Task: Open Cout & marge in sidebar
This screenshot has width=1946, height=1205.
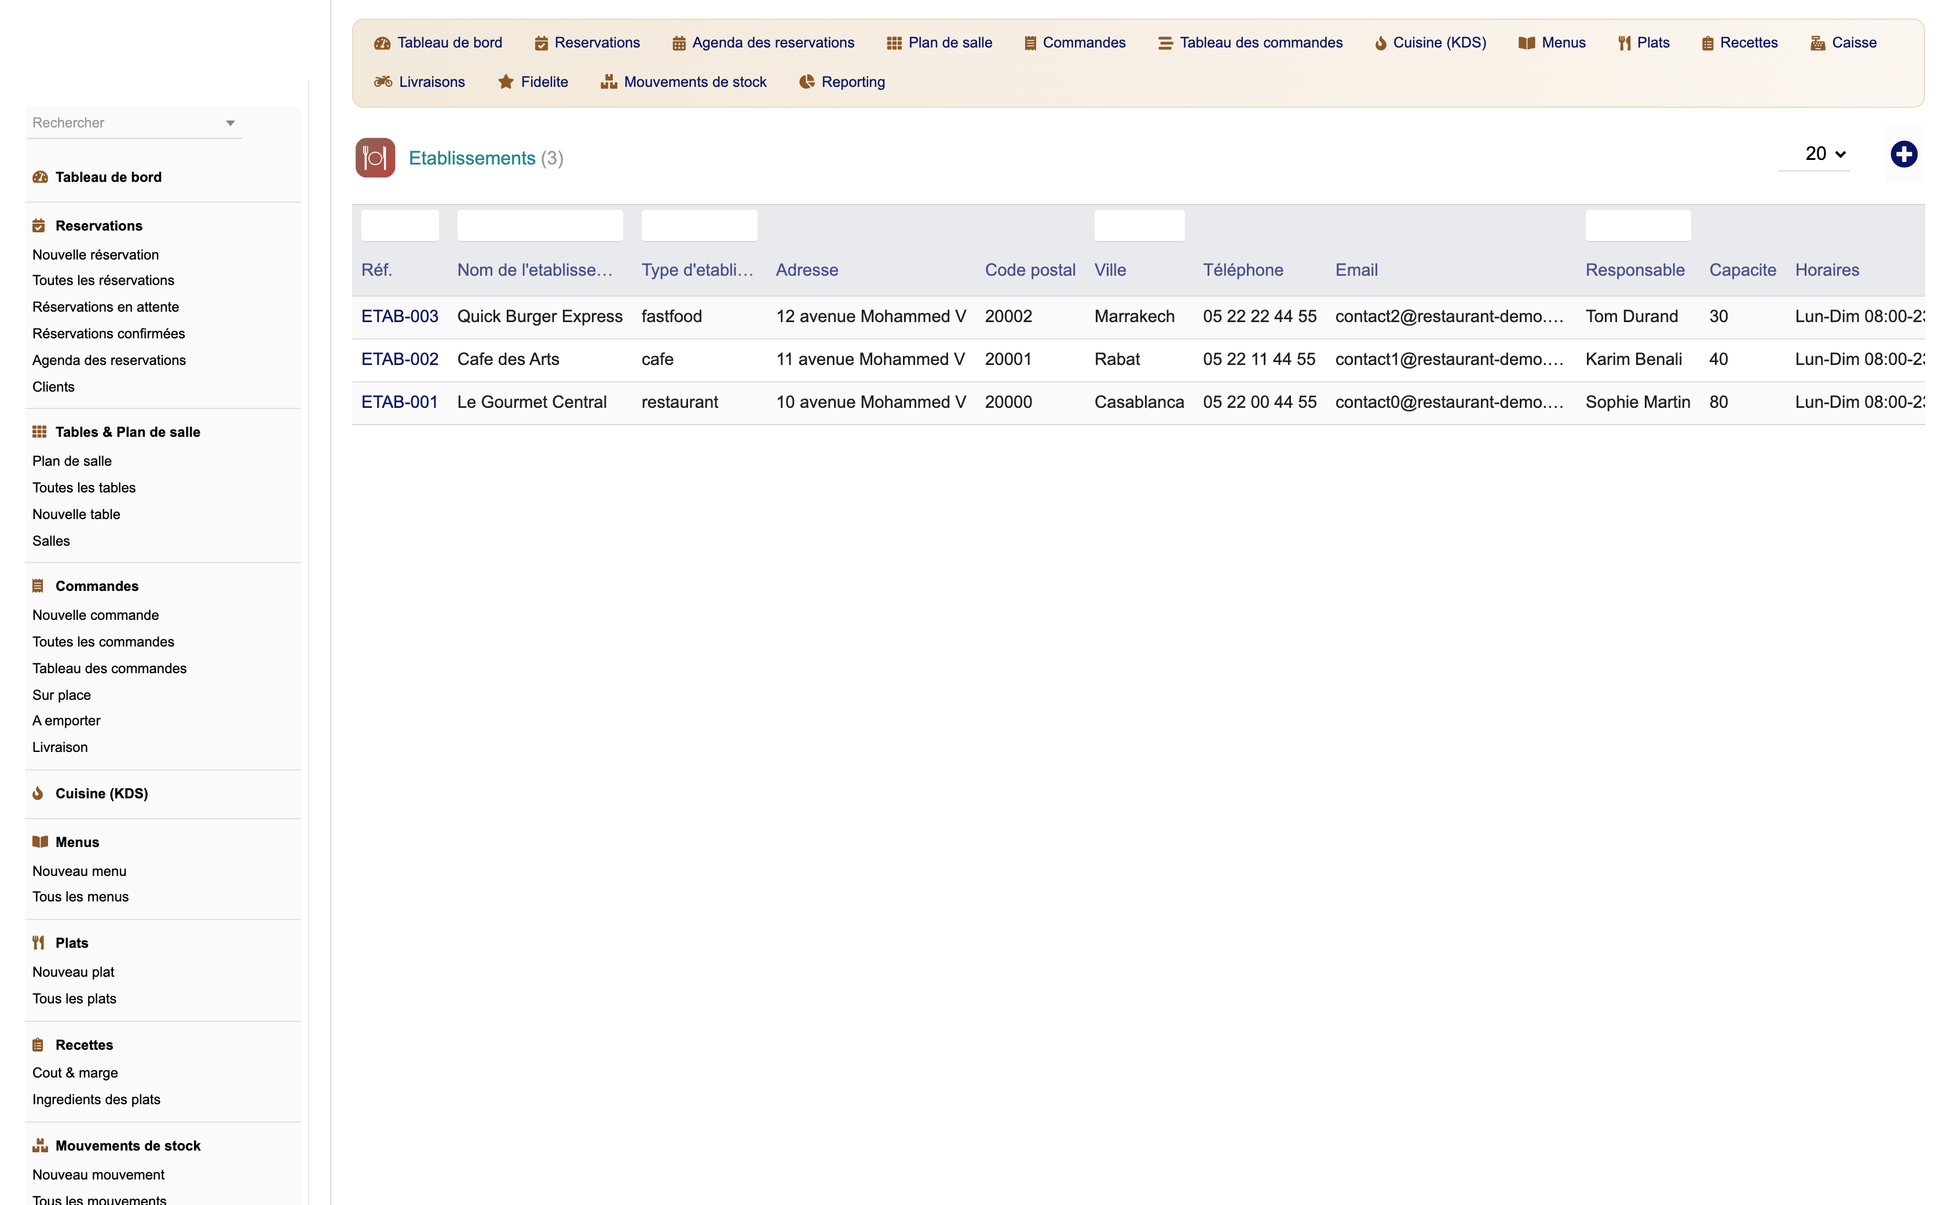Action: (x=75, y=1073)
